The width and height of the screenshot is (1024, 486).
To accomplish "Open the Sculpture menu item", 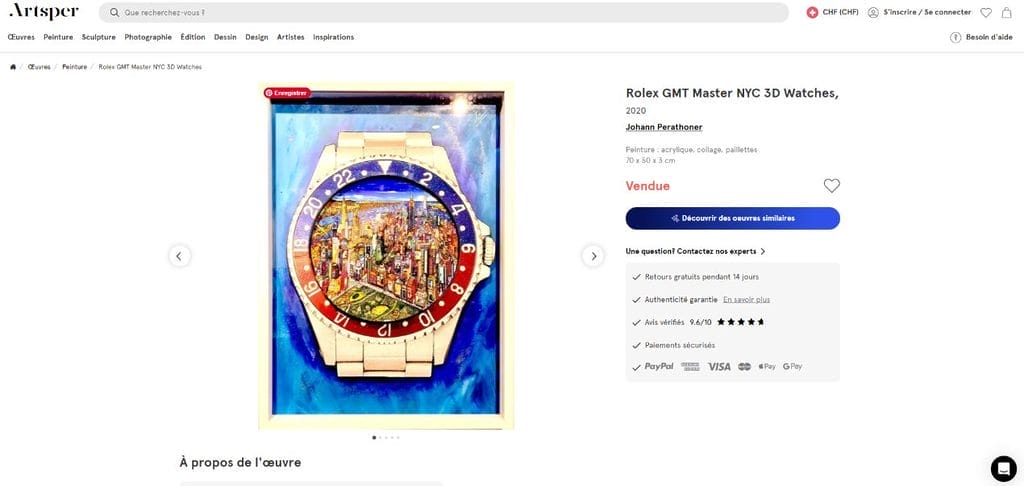I will (x=99, y=37).
